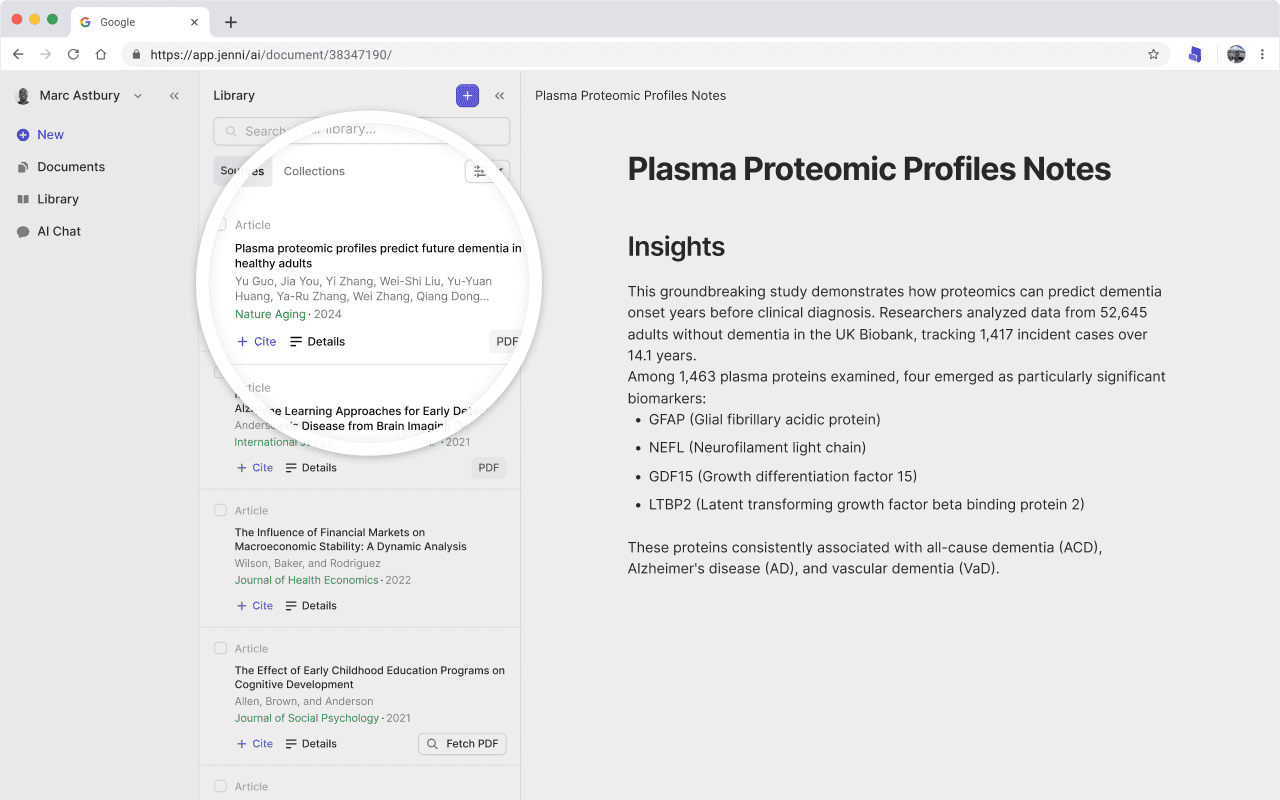The width and height of the screenshot is (1280, 800).
Task: Check the Financial Markets article checkbox
Action: 220,510
